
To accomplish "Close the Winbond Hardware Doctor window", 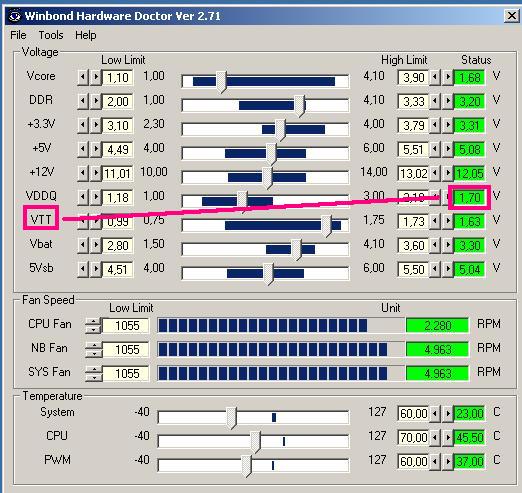I will pos(512,16).
